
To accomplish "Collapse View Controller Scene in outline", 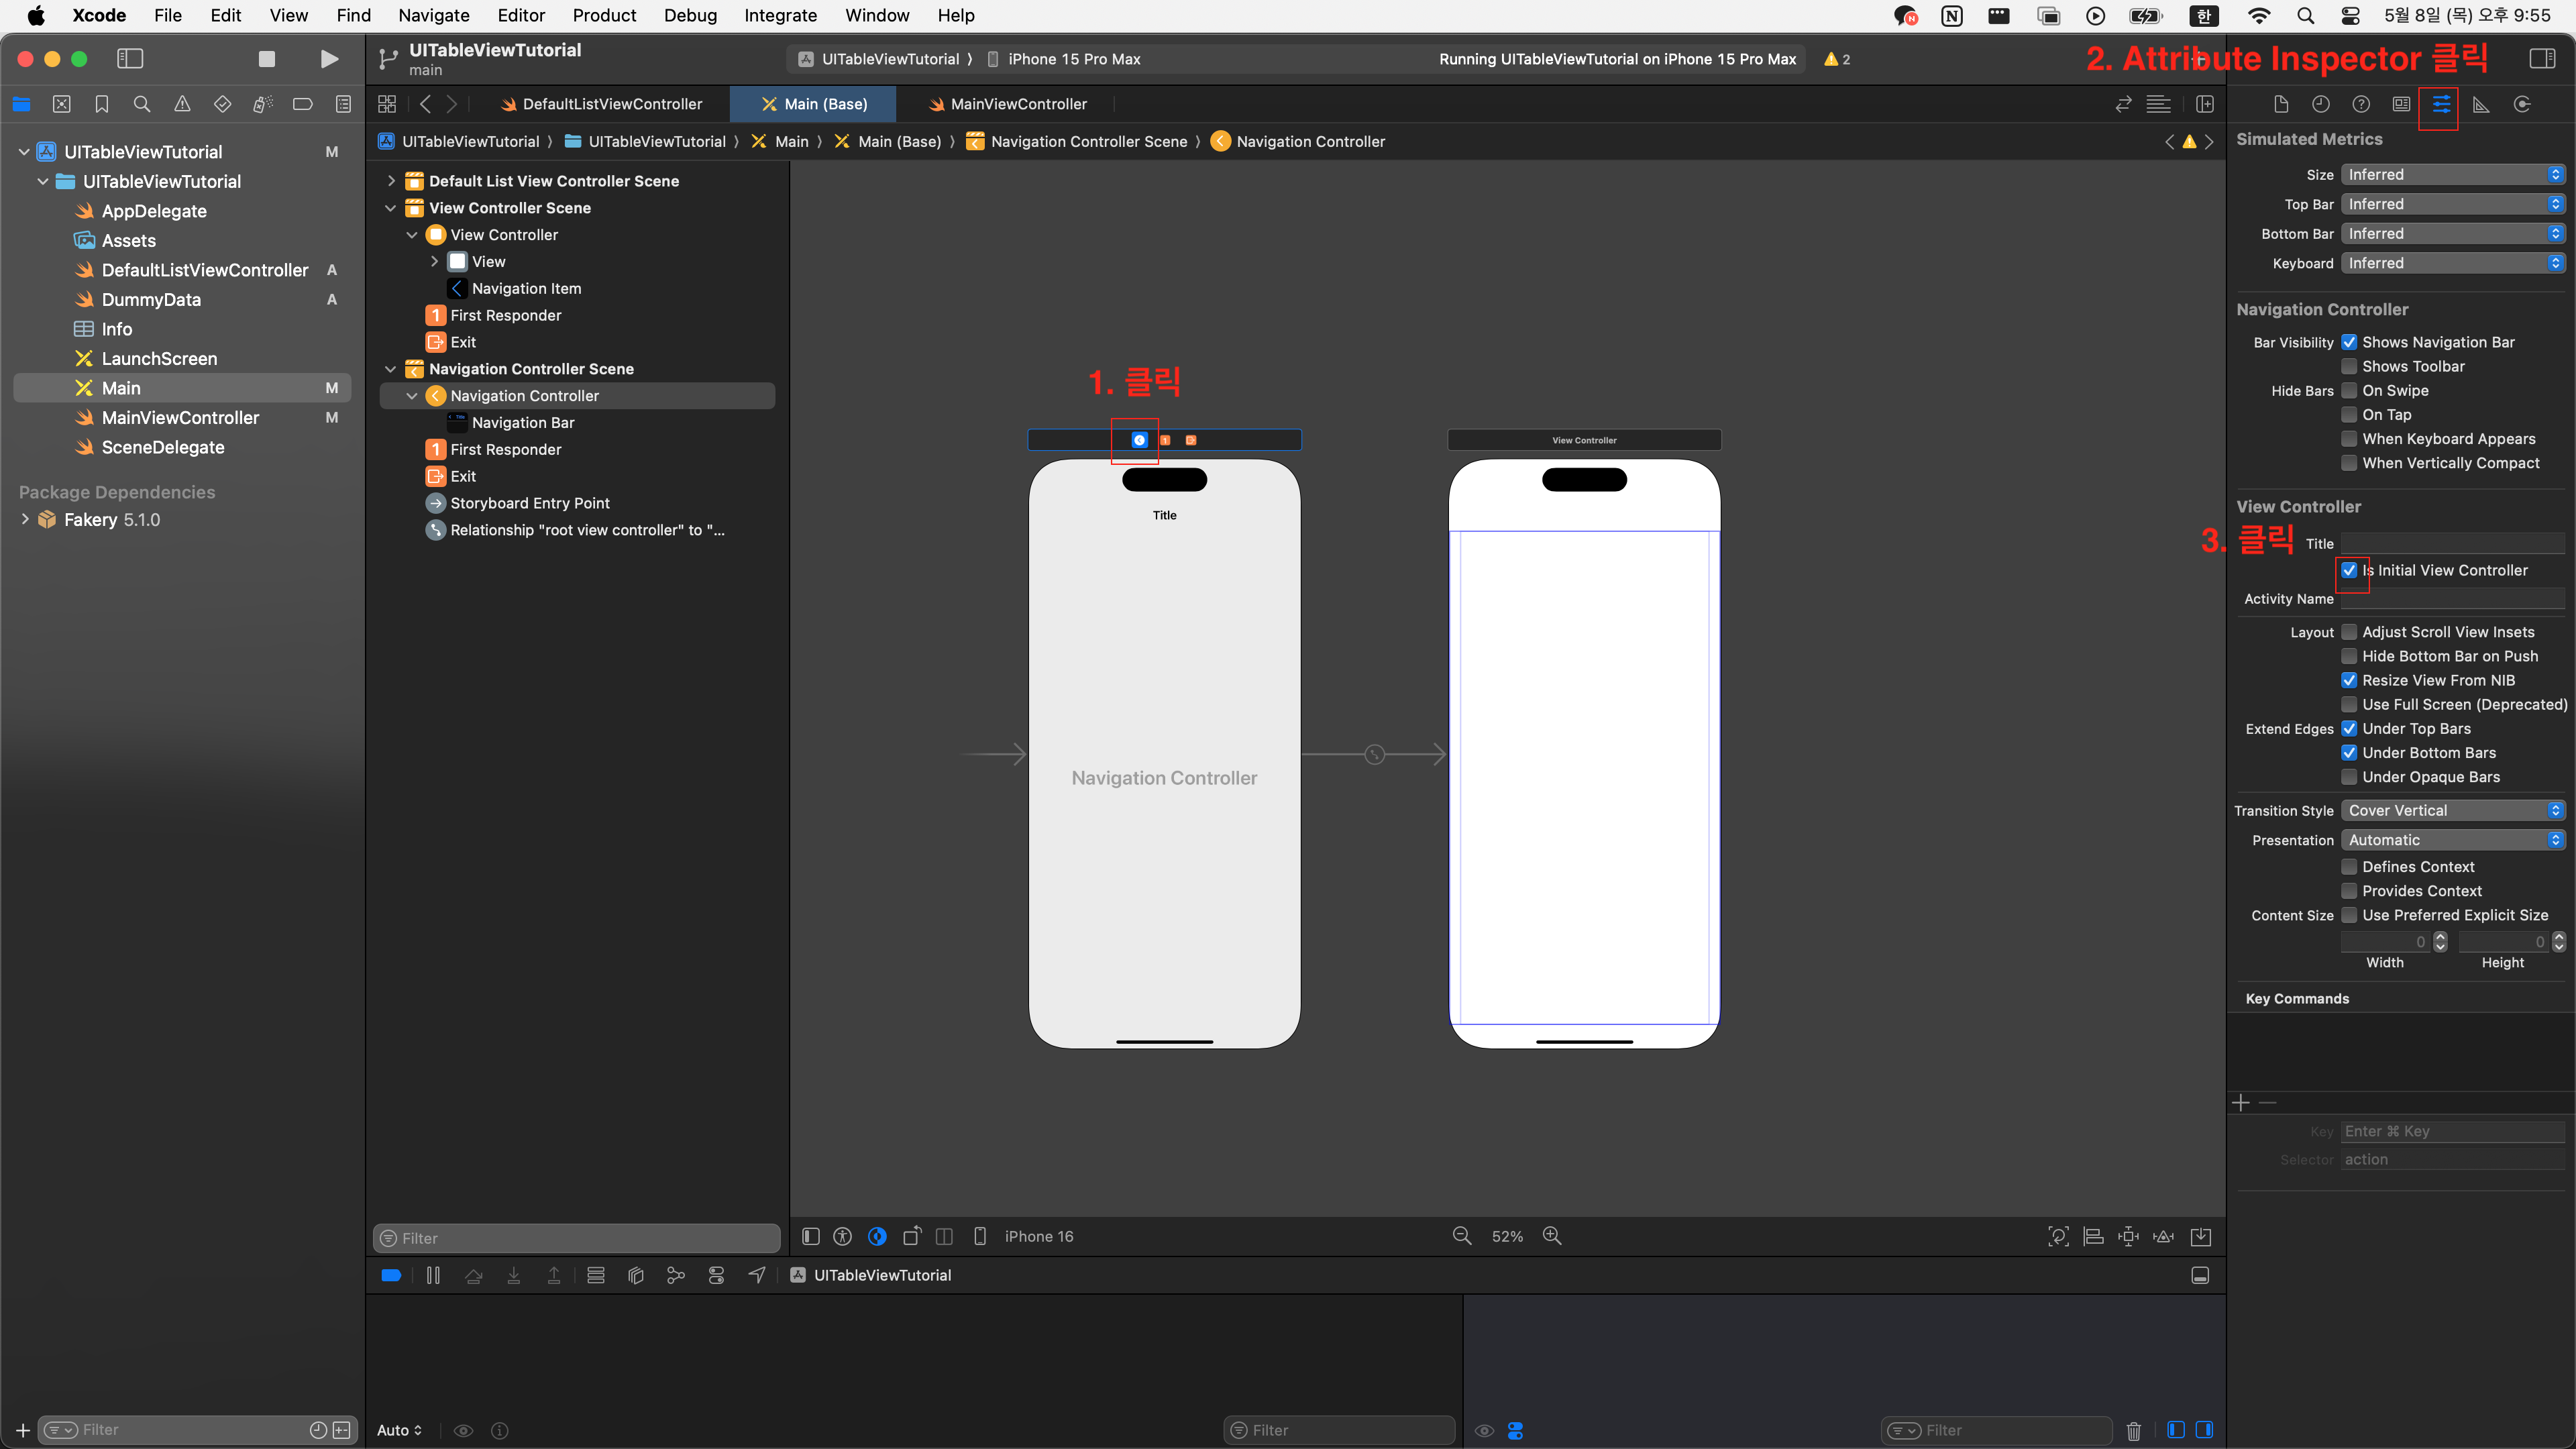I will (x=391, y=208).
